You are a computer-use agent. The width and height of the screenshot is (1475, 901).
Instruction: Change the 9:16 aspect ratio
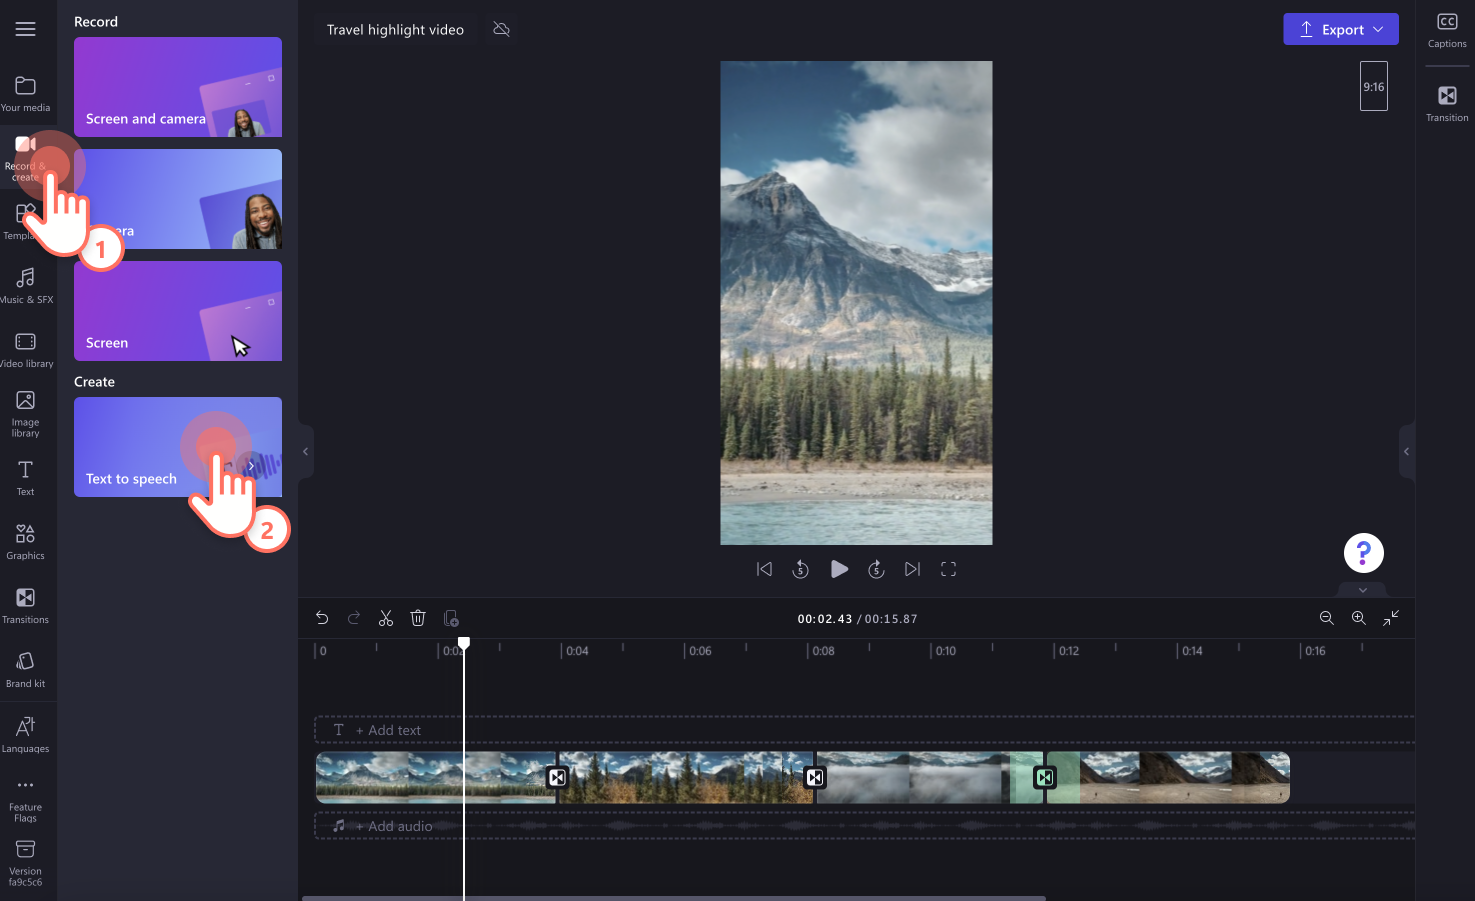[x=1374, y=86]
